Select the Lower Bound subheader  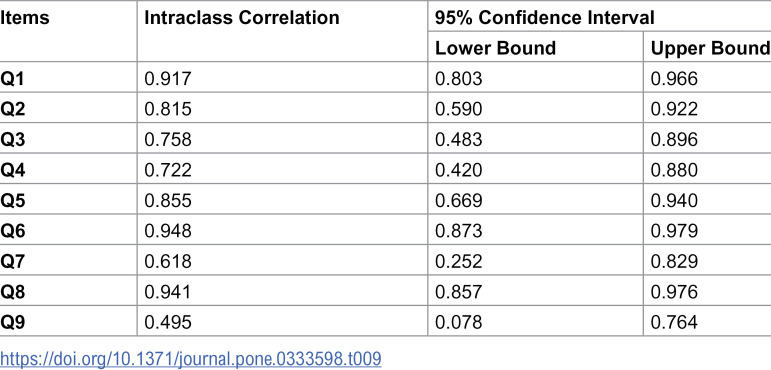point(496,48)
